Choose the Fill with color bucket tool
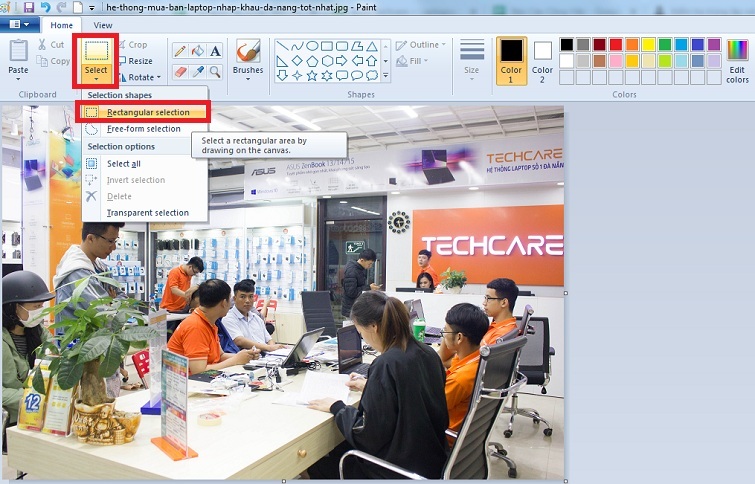This screenshot has height=484, width=755. [198, 51]
